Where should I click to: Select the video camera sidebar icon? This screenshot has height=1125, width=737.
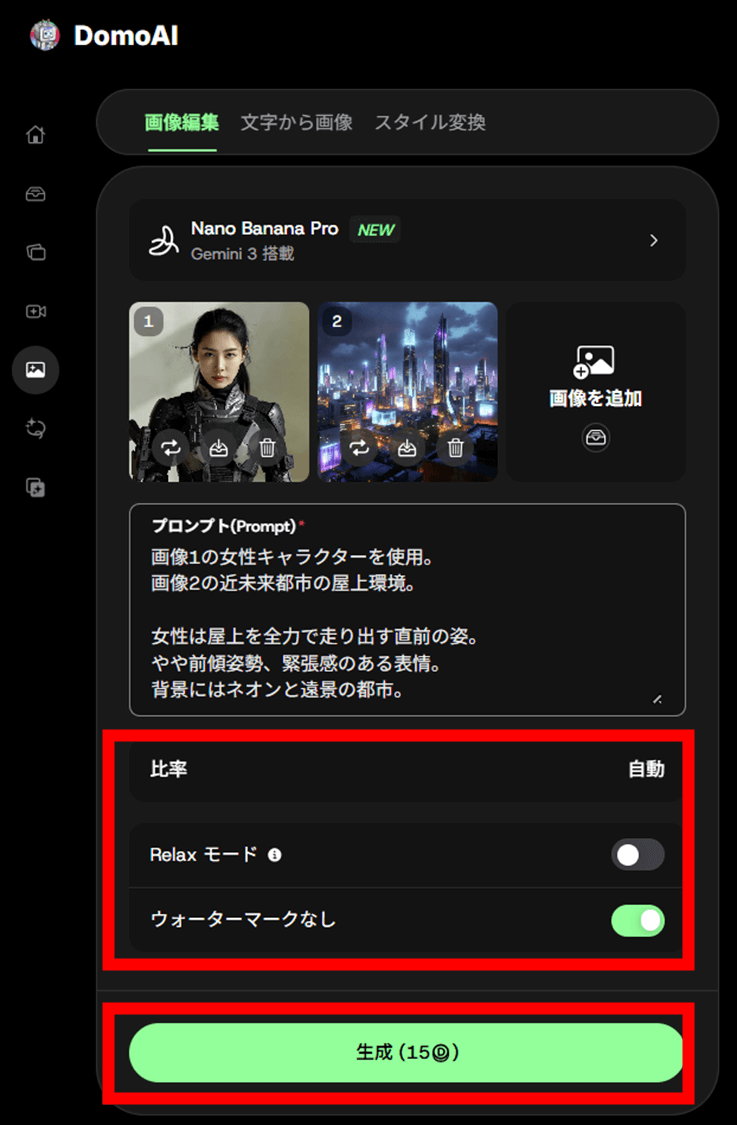coord(35,311)
